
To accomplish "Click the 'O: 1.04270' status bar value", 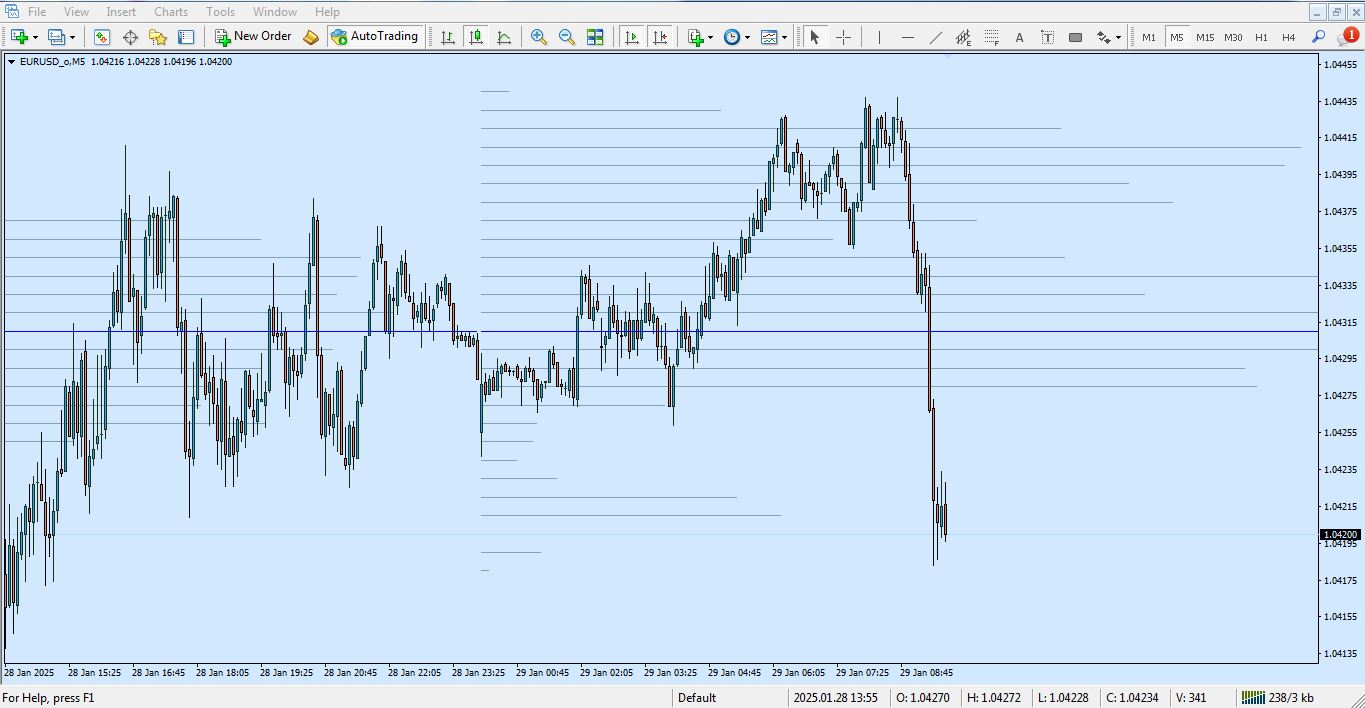I will pos(922,698).
